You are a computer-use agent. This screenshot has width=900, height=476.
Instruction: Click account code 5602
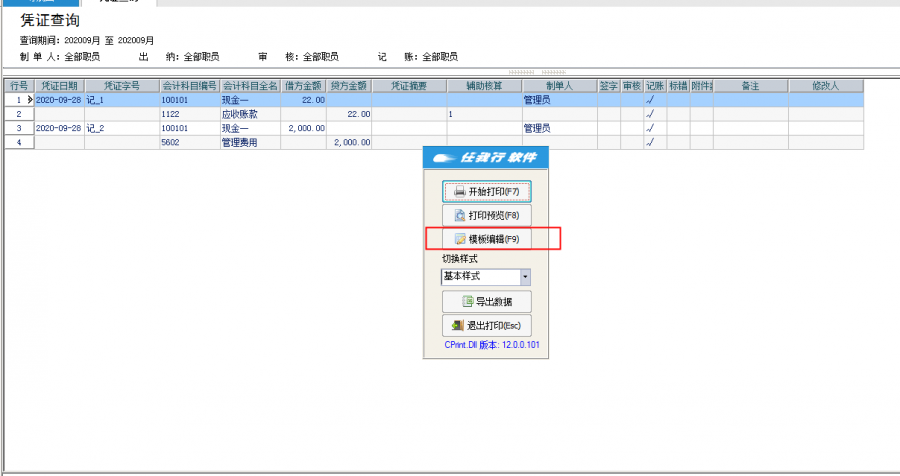point(189,142)
